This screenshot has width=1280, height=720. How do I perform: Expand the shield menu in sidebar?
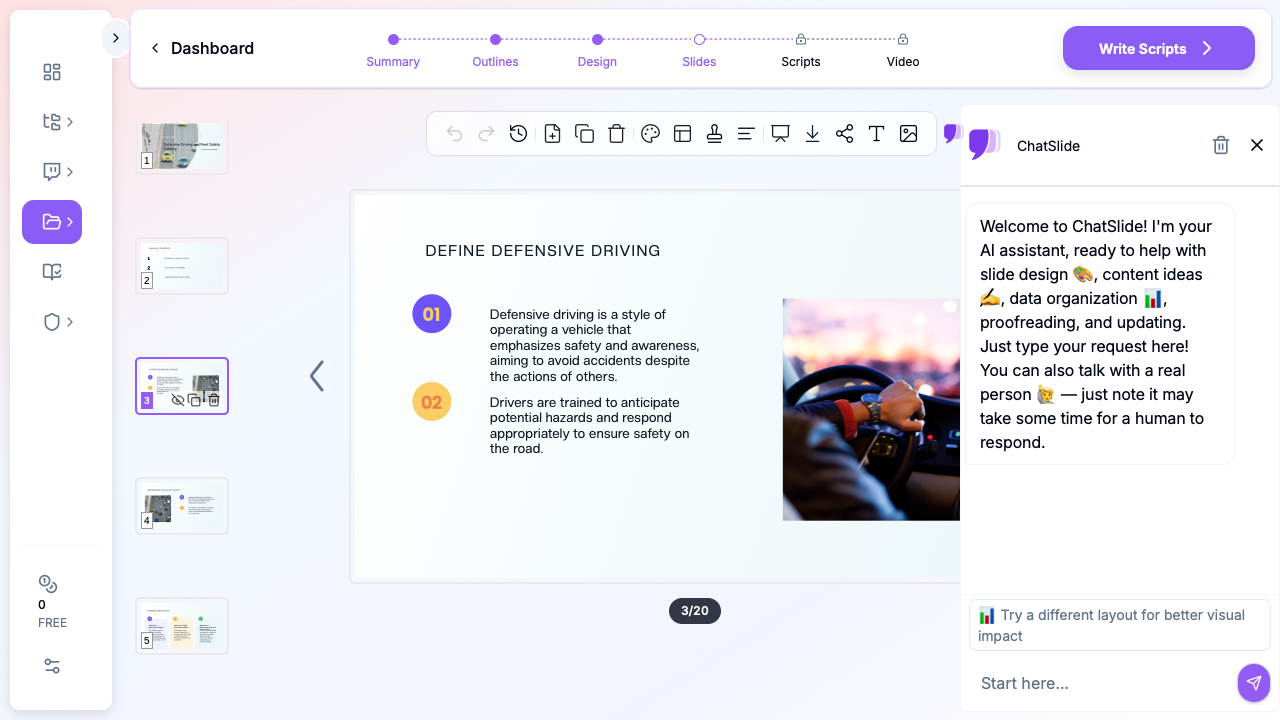click(58, 322)
